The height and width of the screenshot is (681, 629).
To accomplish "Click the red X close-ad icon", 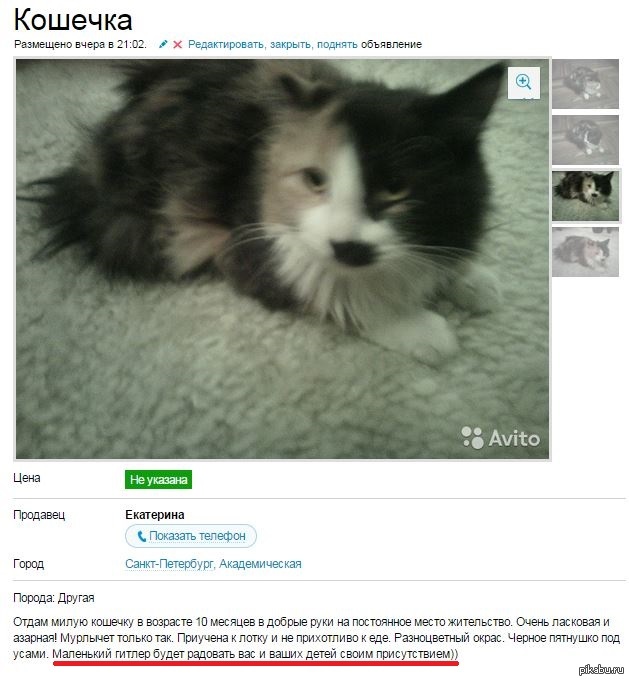I will [177, 44].
